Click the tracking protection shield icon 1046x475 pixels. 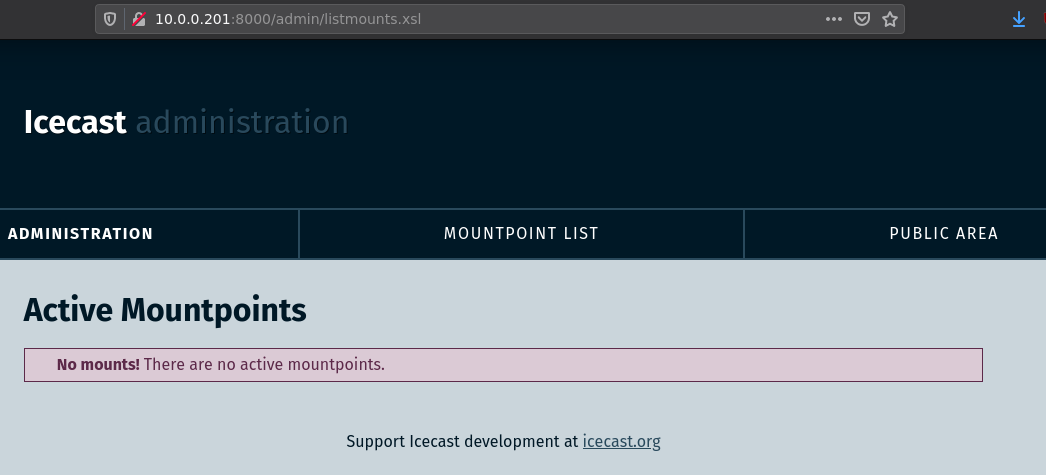(x=110, y=19)
